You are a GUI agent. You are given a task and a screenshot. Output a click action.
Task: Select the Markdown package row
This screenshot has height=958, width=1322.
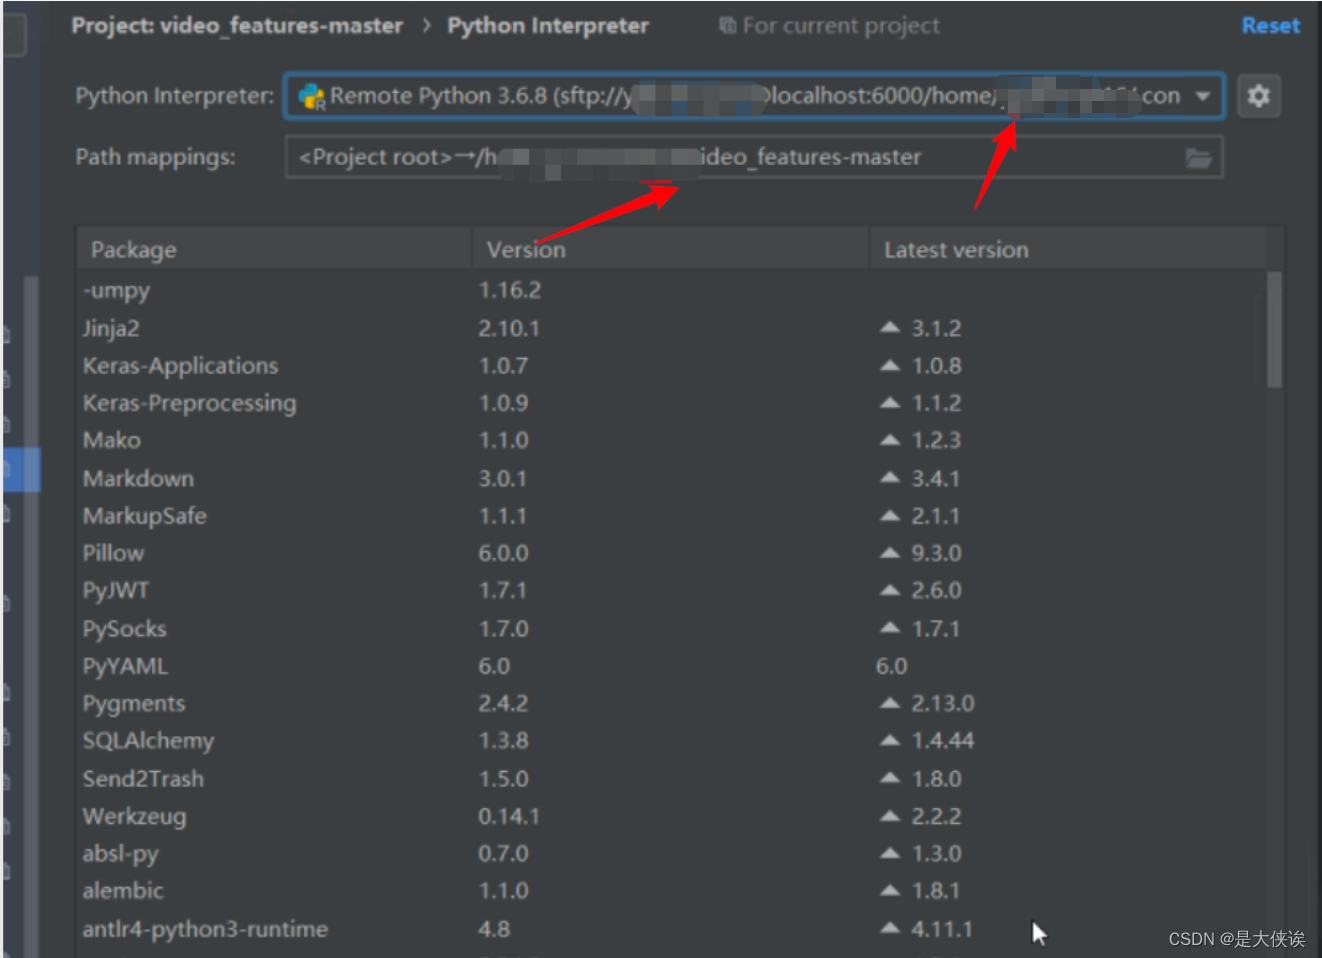click(672, 478)
